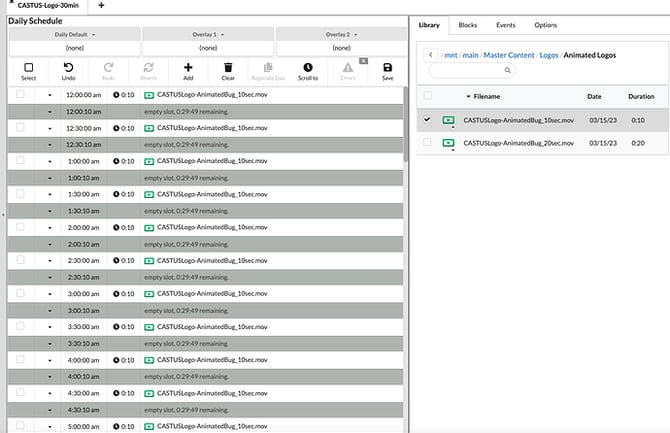Switch to the Events tab
The image size is (670, 433).
[x=506, y=24]
